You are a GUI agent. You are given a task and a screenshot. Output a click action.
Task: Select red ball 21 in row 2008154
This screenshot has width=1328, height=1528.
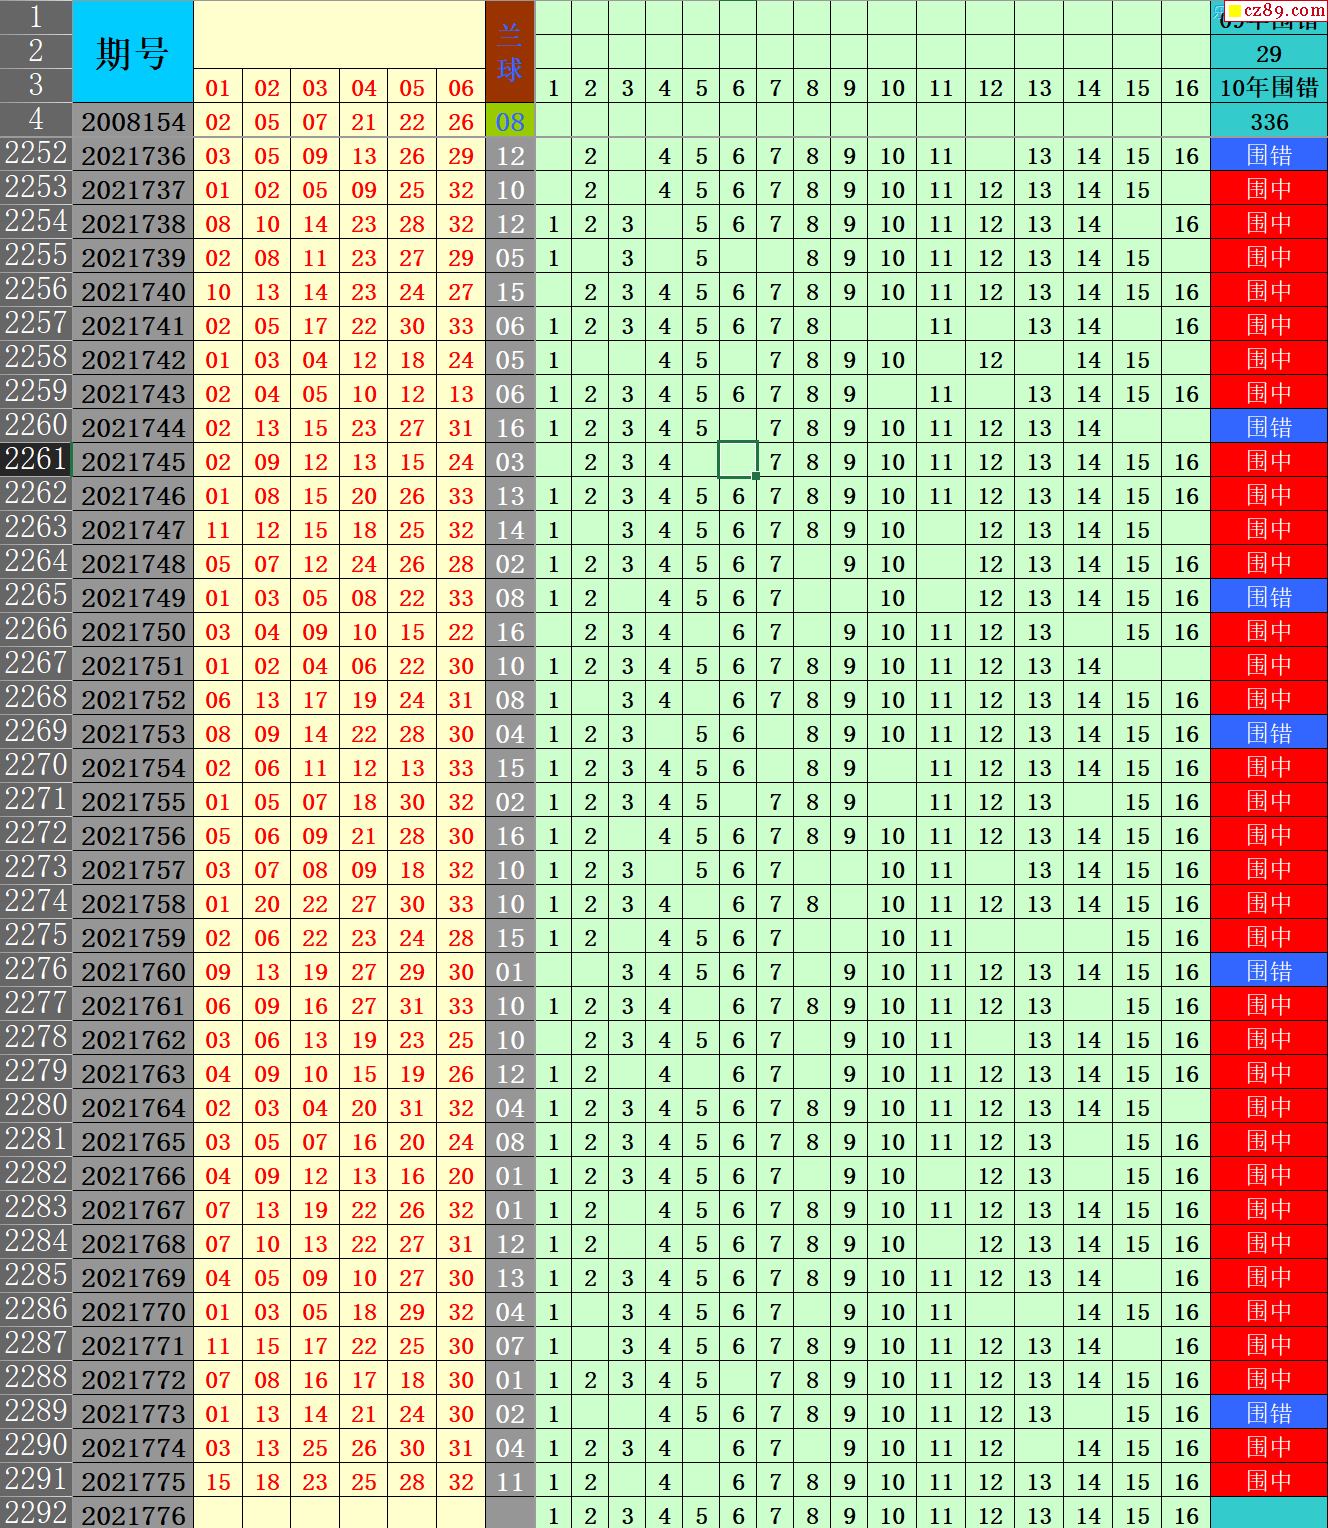364,121
